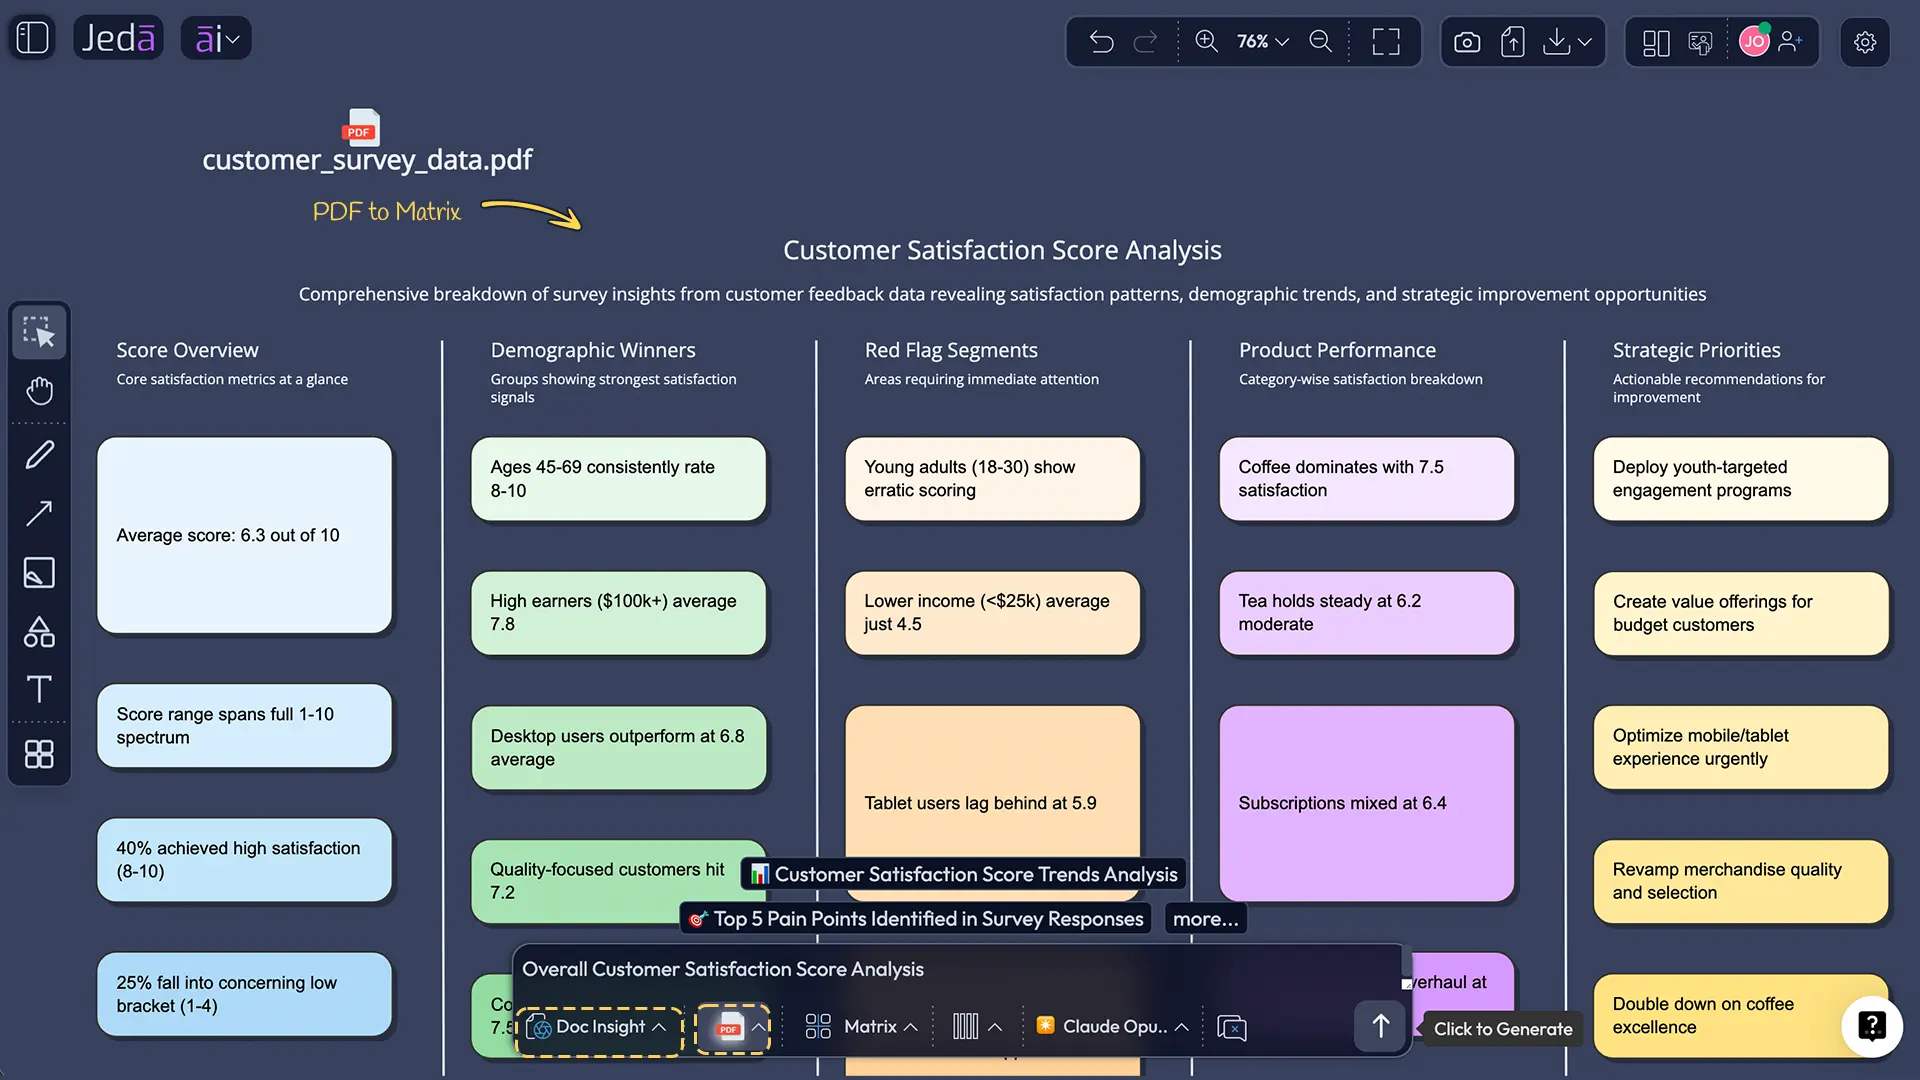The width and height of the screenshot is (1920, 1080).
Task: Choose the selection pointer tool
Action: 39,332
